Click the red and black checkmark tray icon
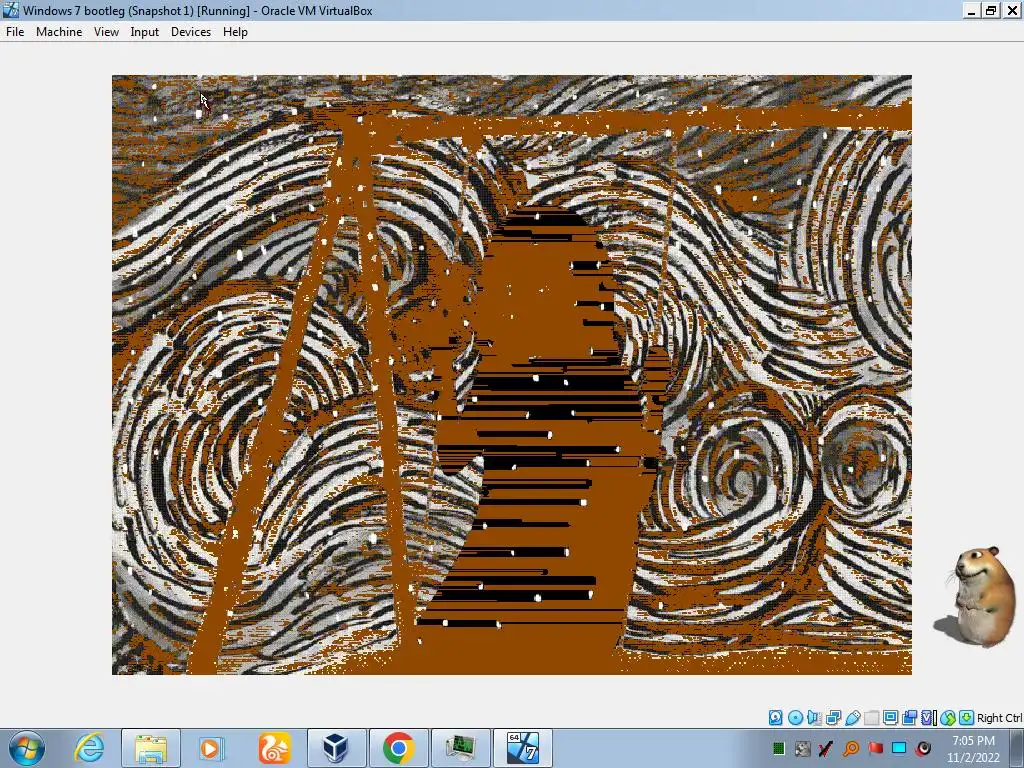Viewport: 1024px width, 768px height. [826, 748]
